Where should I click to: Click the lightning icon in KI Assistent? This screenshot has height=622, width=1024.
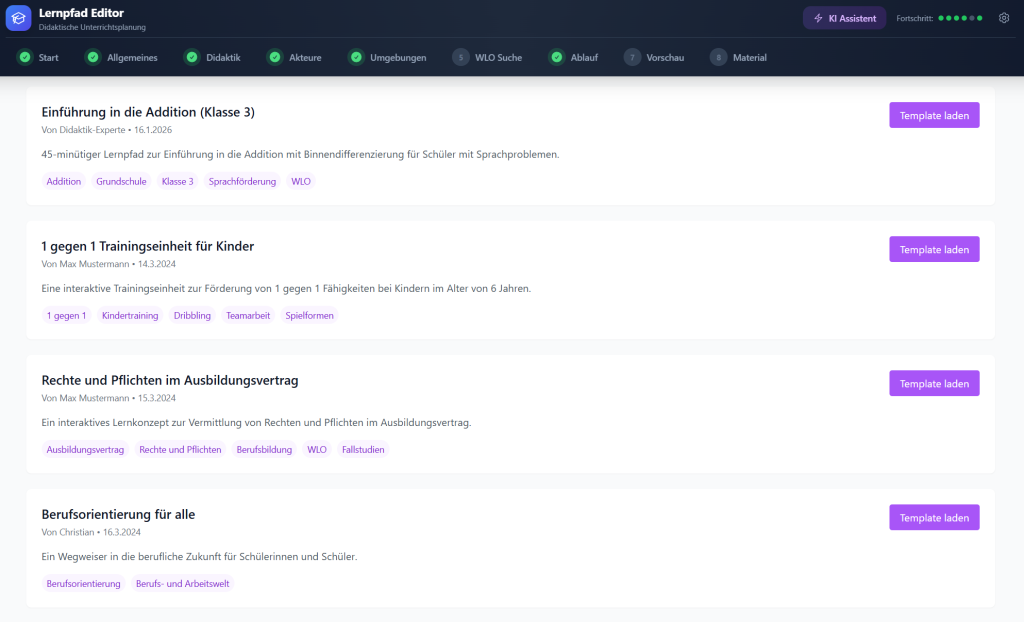pyautogui.click(x=818, y=18)
